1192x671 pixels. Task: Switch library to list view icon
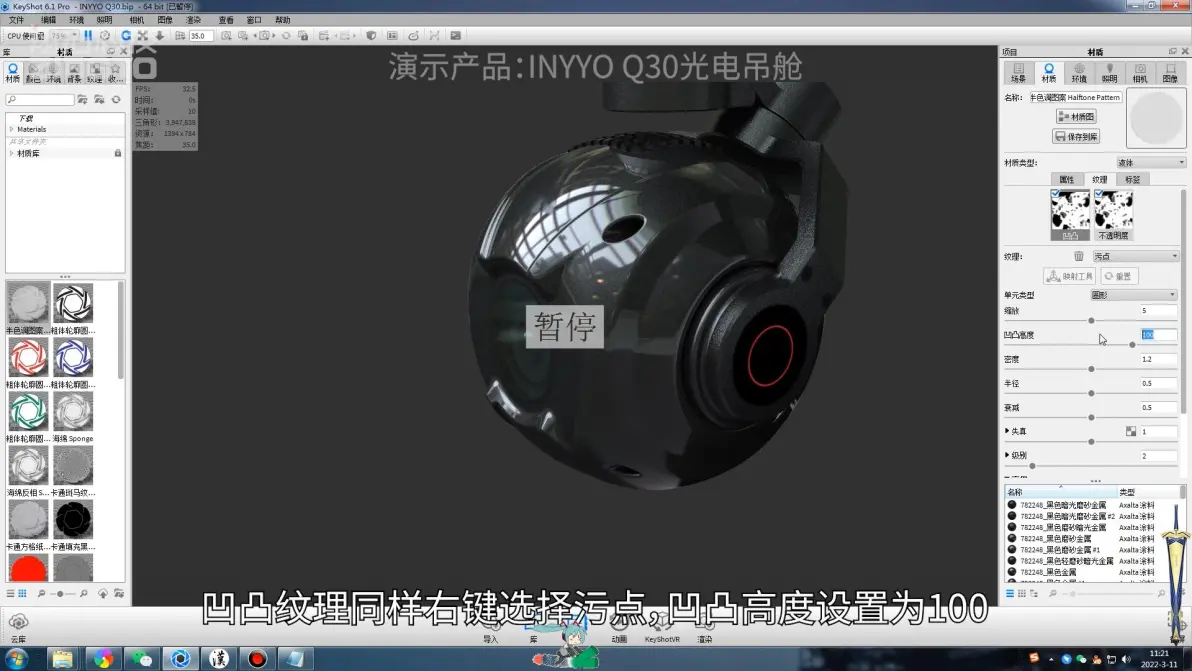pyautogui.click(x=11, y=593)
